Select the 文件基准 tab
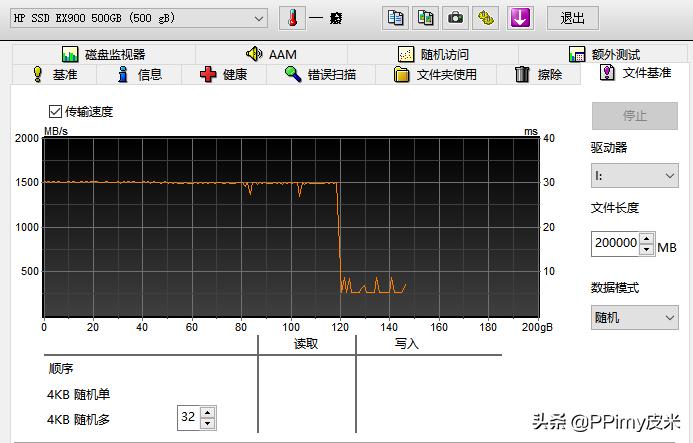This screenshot has width=693, height=443. tap(636, 73)
